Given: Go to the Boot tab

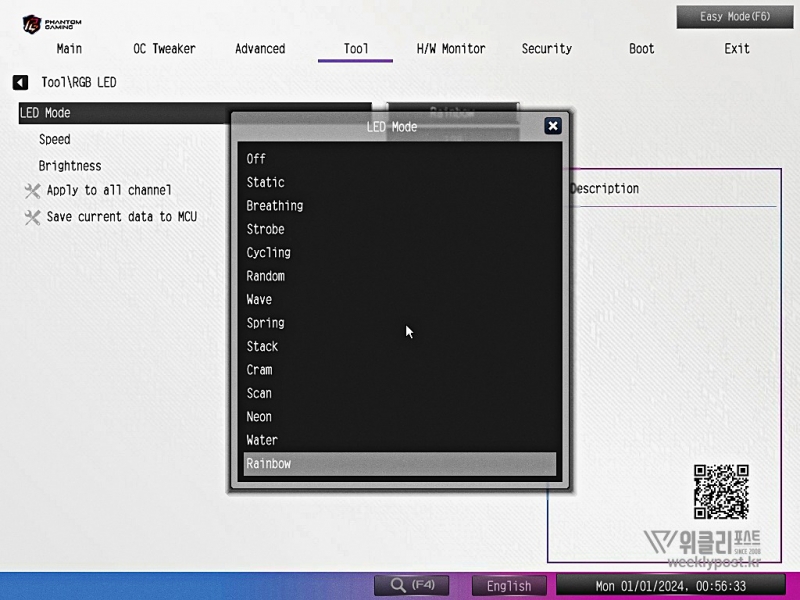Looking at the screenshot, I should 642,49.
